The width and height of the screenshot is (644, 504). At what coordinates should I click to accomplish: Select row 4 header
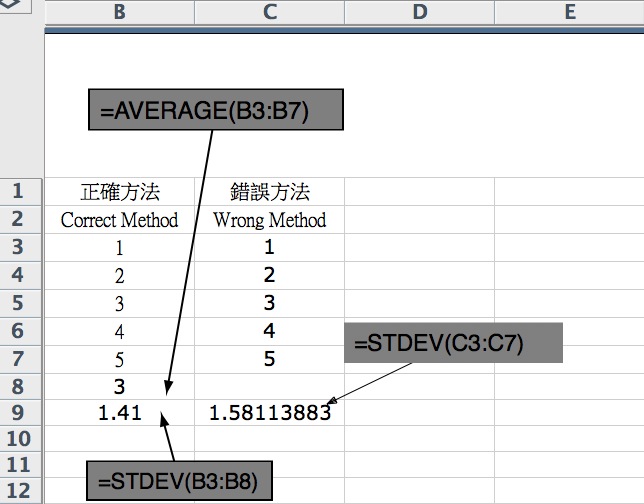click(21, 275)
